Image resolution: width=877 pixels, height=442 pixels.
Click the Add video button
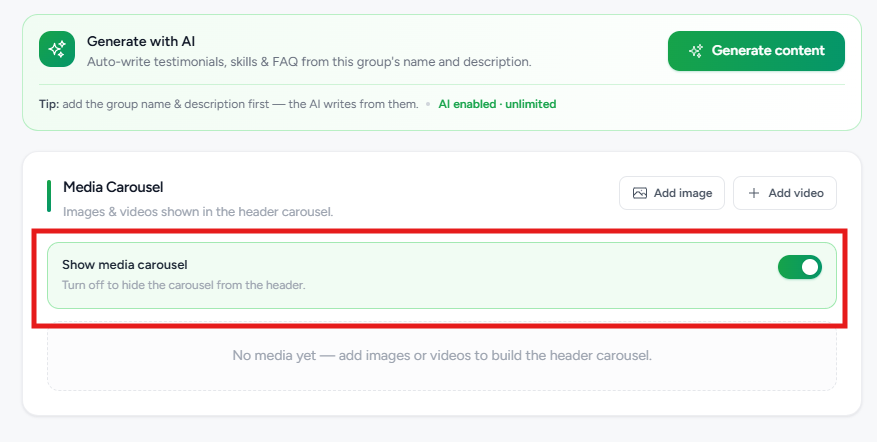785,193
